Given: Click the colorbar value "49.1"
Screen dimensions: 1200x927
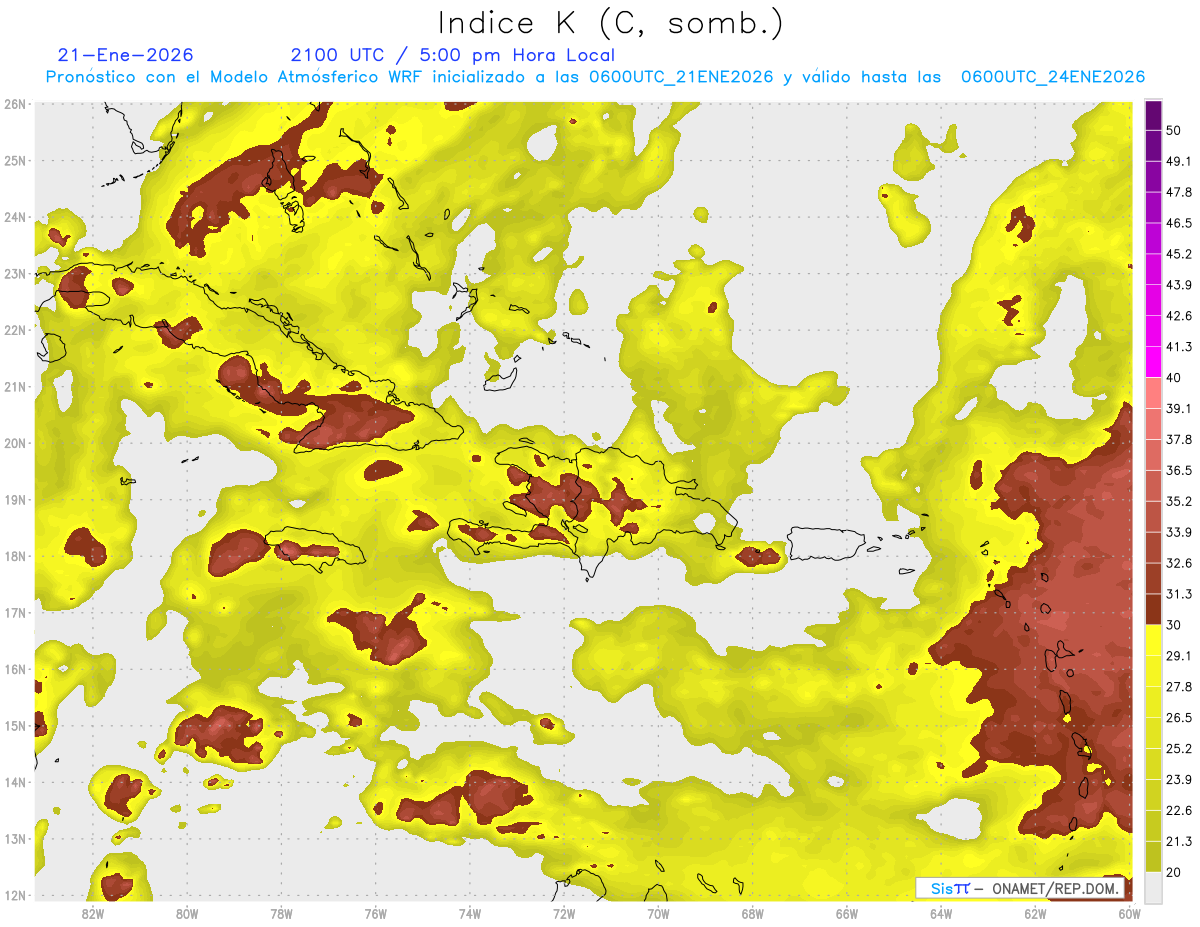Looking at the screenshot, I should [x=1178, y=161].
